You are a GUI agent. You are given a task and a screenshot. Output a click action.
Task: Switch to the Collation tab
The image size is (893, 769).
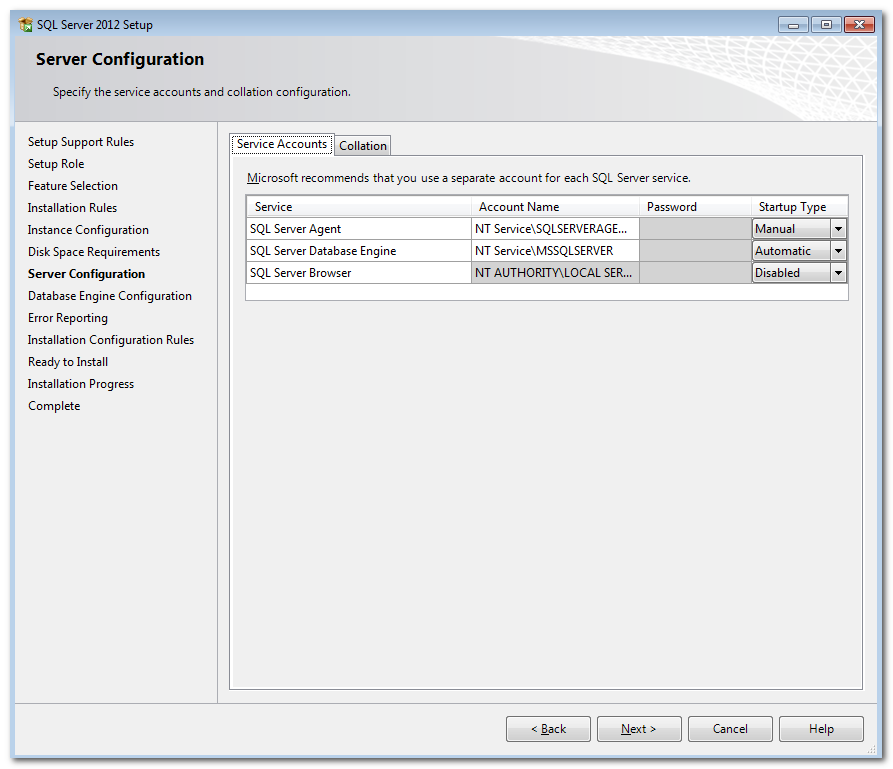coord(363,146)
